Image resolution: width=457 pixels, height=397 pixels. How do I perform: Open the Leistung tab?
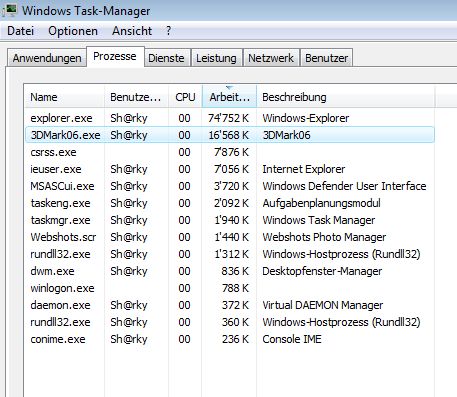pyautogui.click(x=216, y=58)
